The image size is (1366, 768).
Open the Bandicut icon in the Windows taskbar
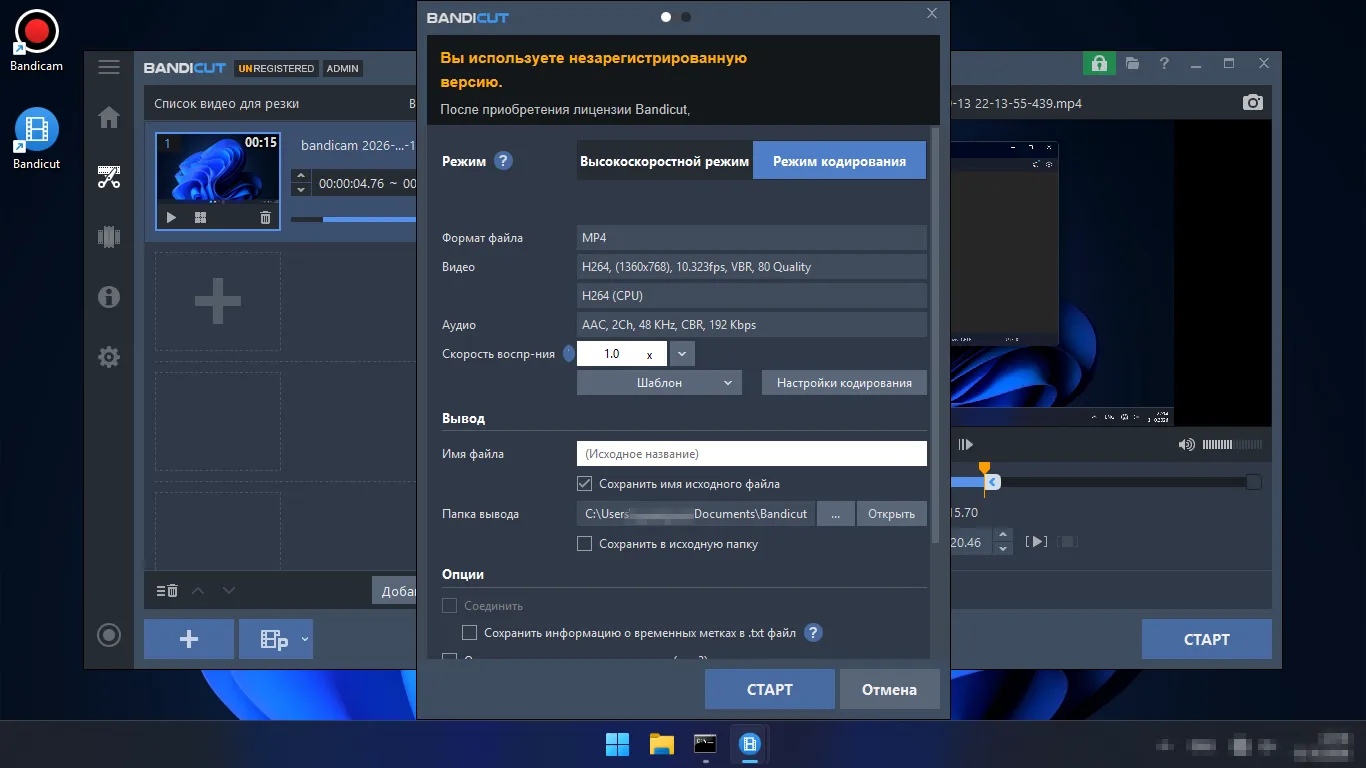click(x=750, y=744)
